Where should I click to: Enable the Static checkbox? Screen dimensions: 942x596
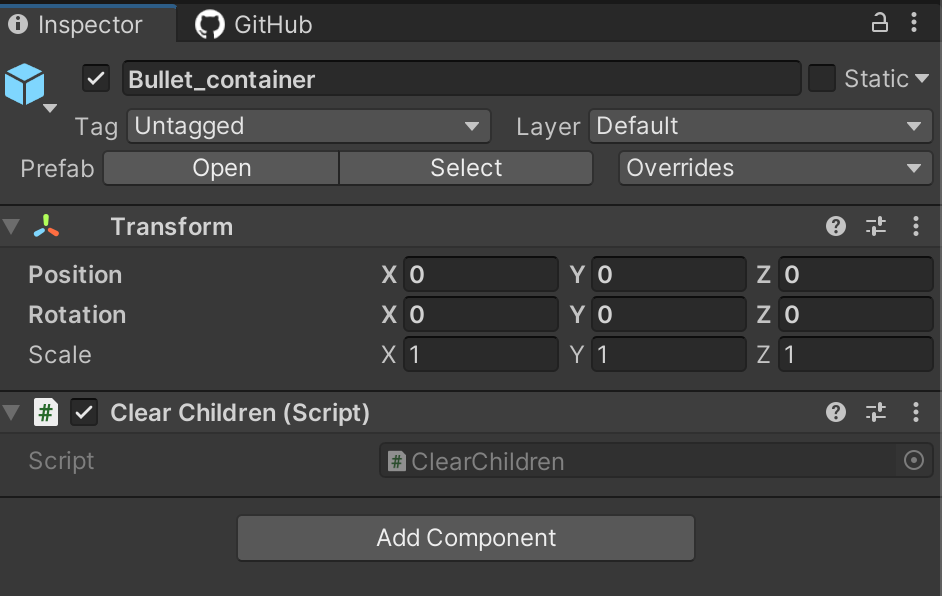coord(822,78)
